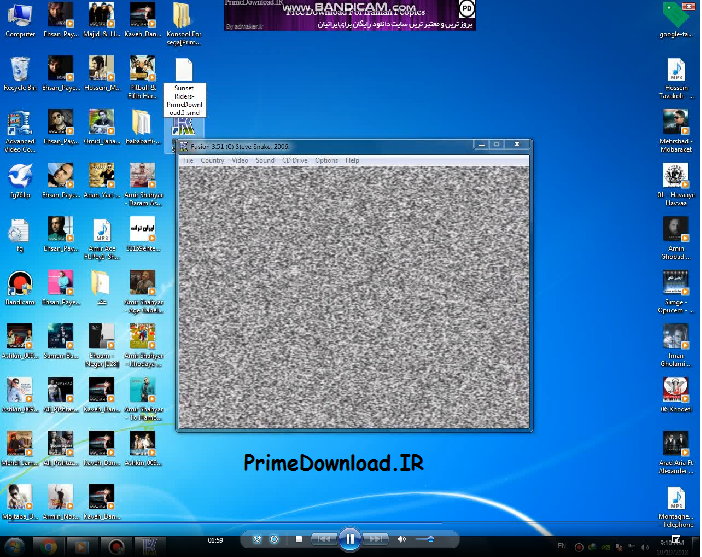Open the Pitbull media file
702x557 pixels.
pos(143,77)
